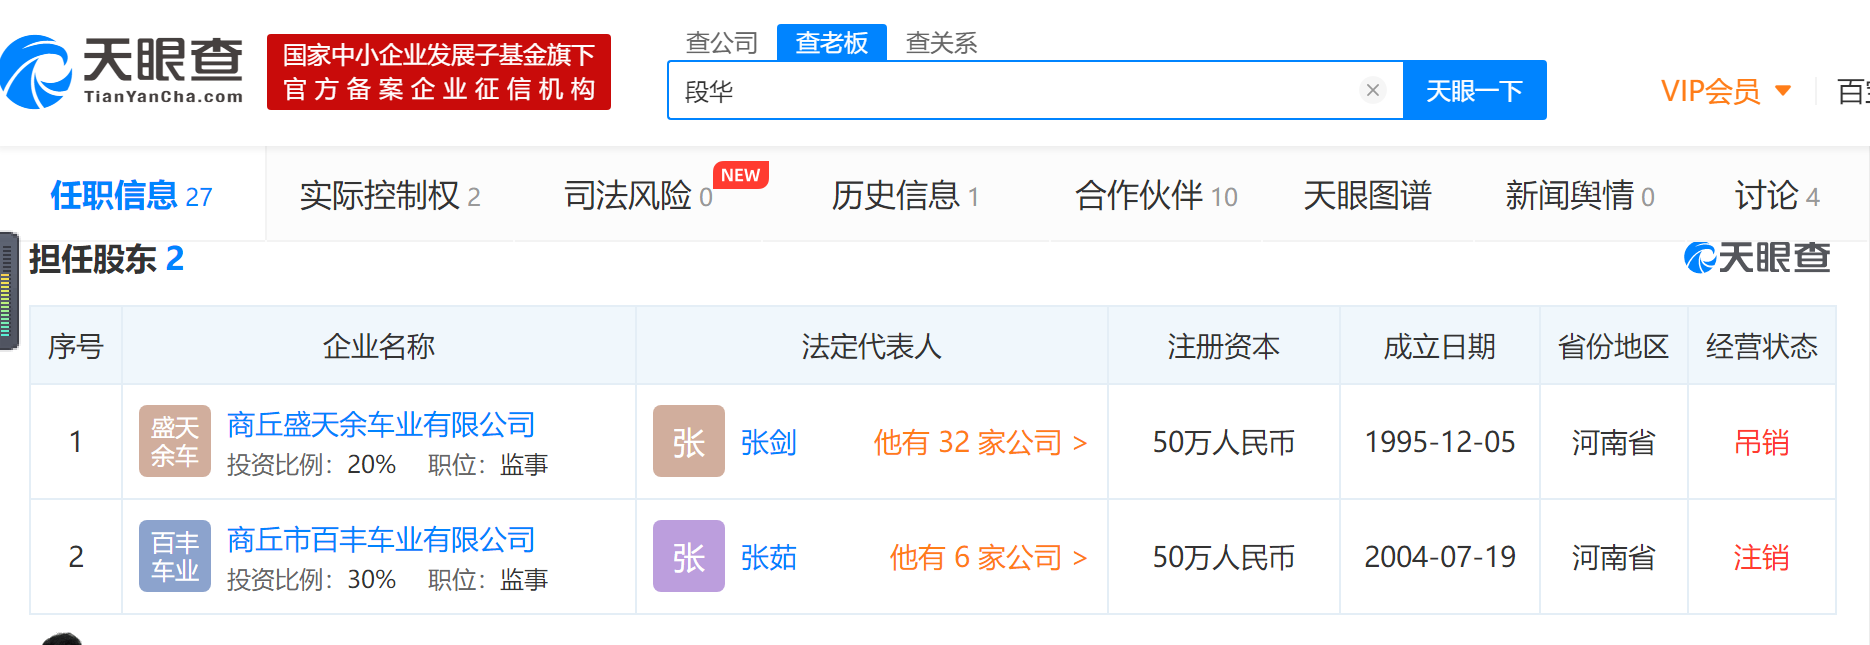Viewport: 1870px width, 645px height.
Task: Open 商丘盛天余车业有限公司 company link
Action: 381,425
